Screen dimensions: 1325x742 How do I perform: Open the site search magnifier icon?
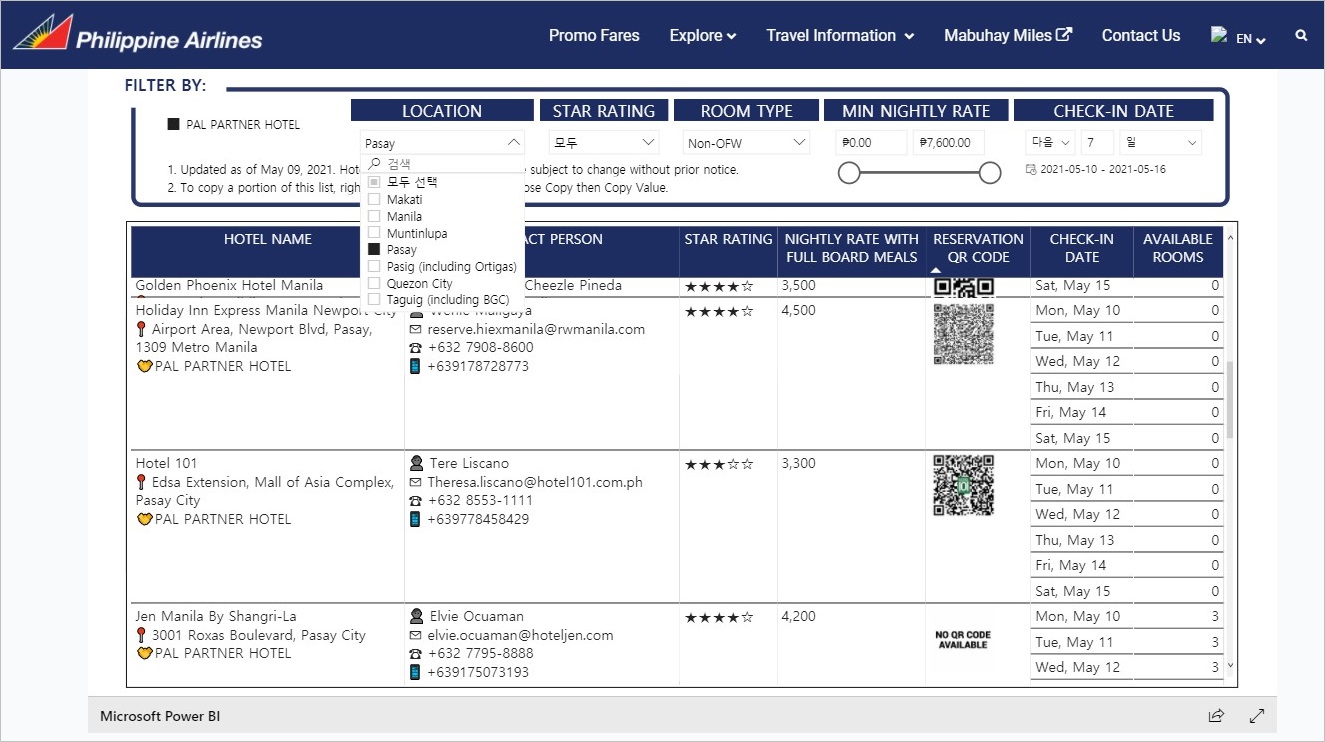tap(1301, 35)
